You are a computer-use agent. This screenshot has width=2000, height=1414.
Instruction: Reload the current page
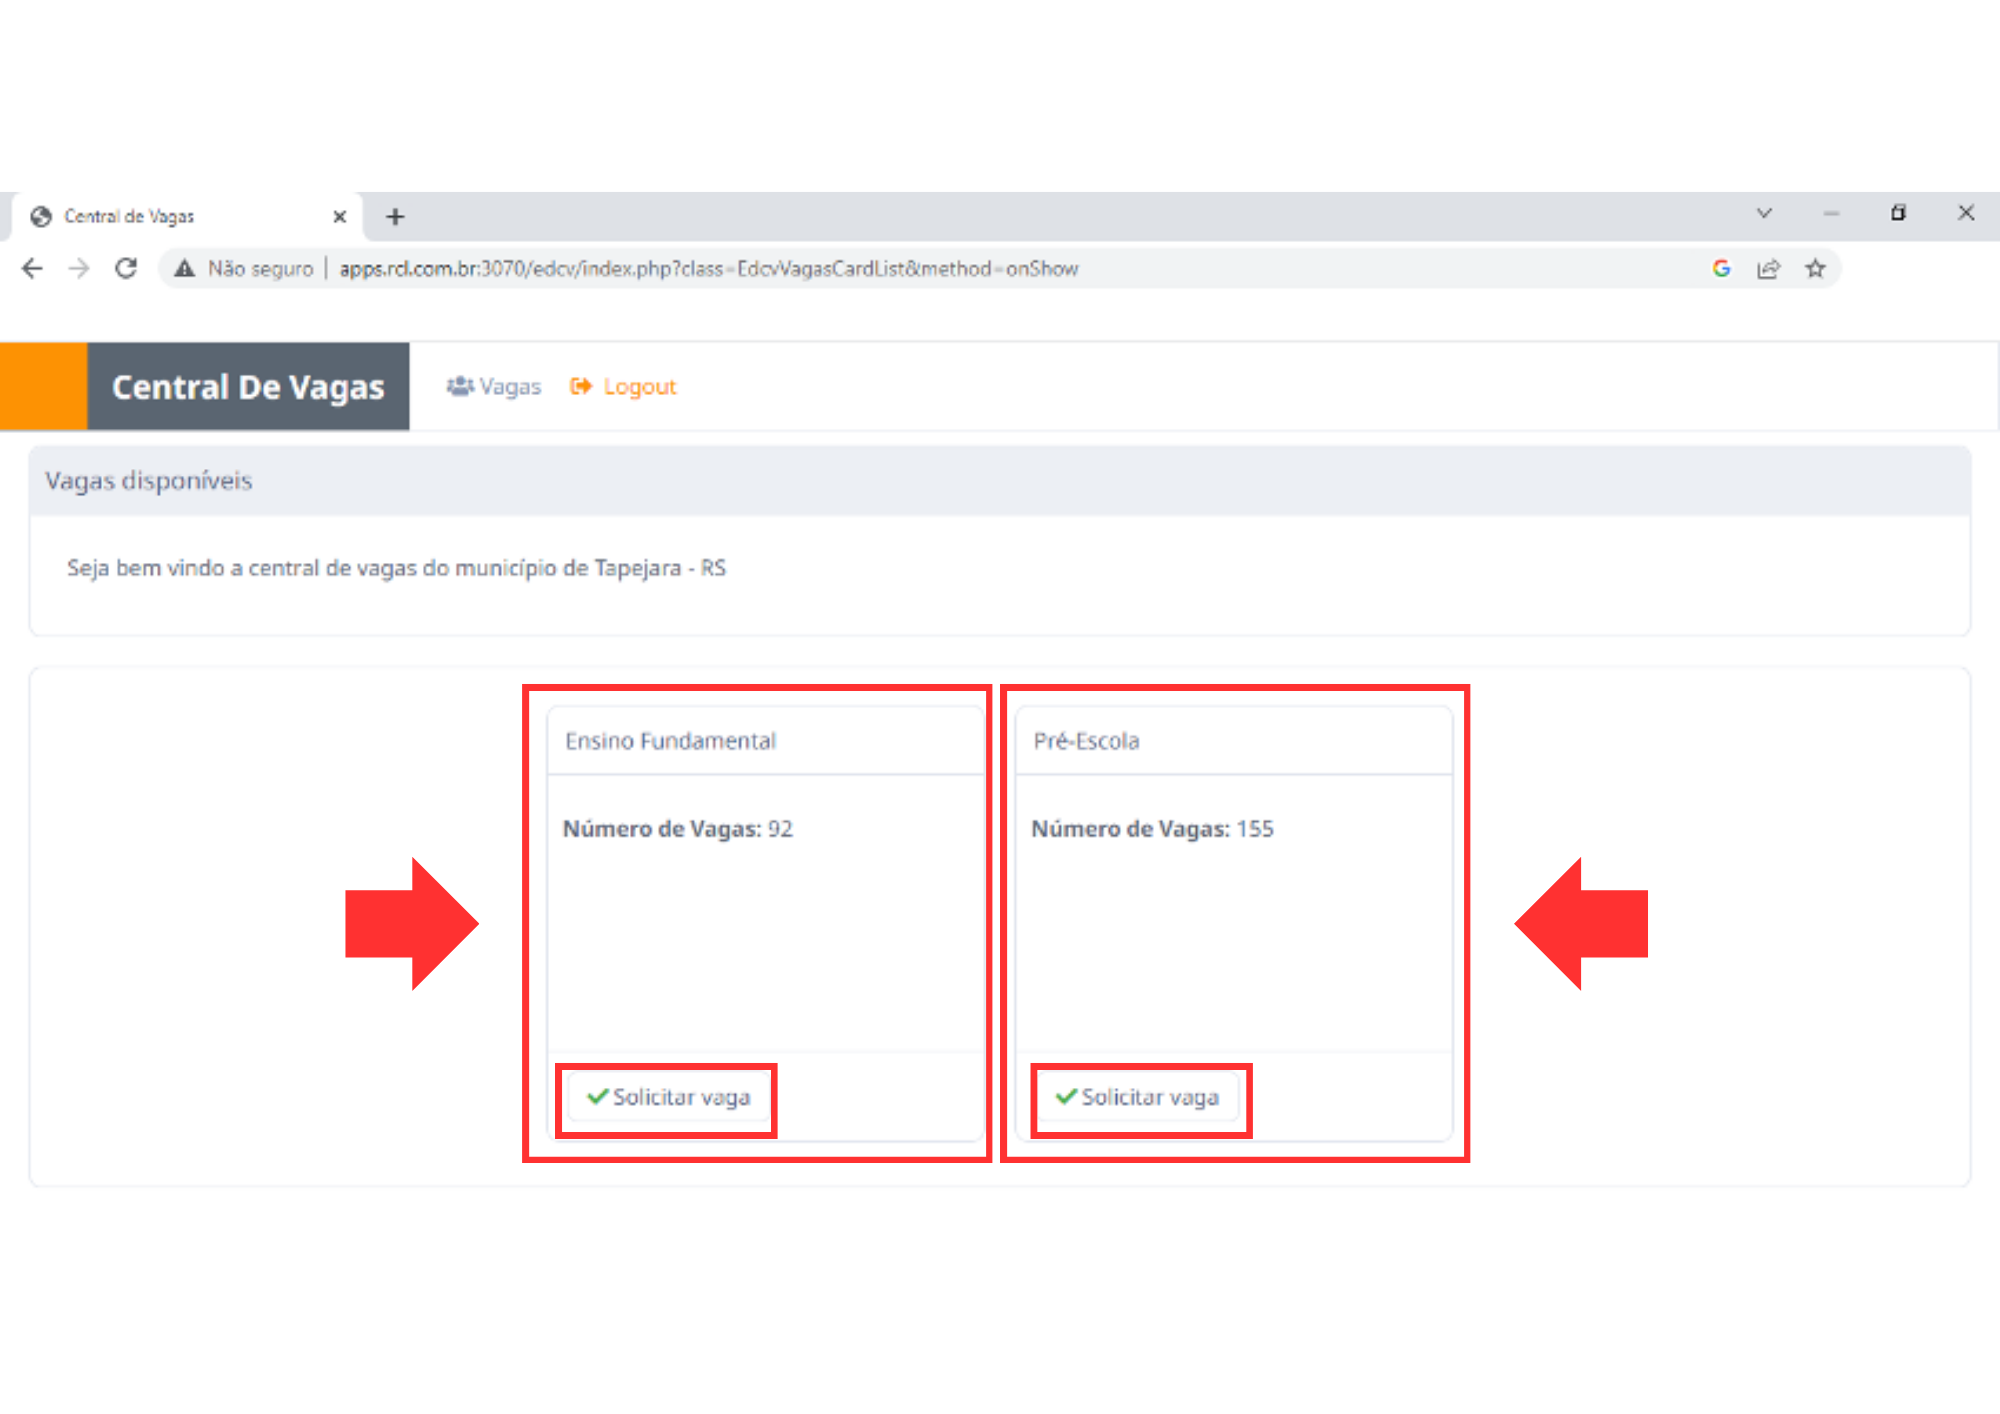point(126,268)
